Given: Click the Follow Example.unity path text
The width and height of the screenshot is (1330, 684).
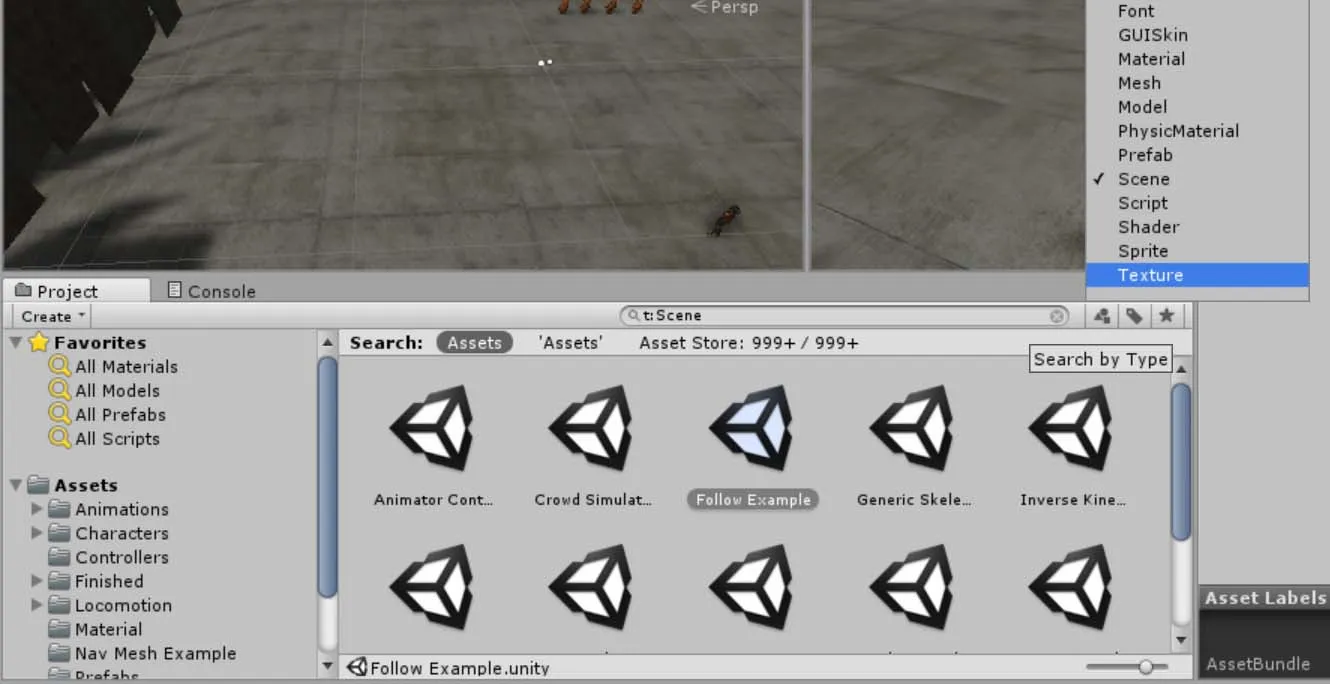Looking at the screenshot, I should (x=459, y=668).
